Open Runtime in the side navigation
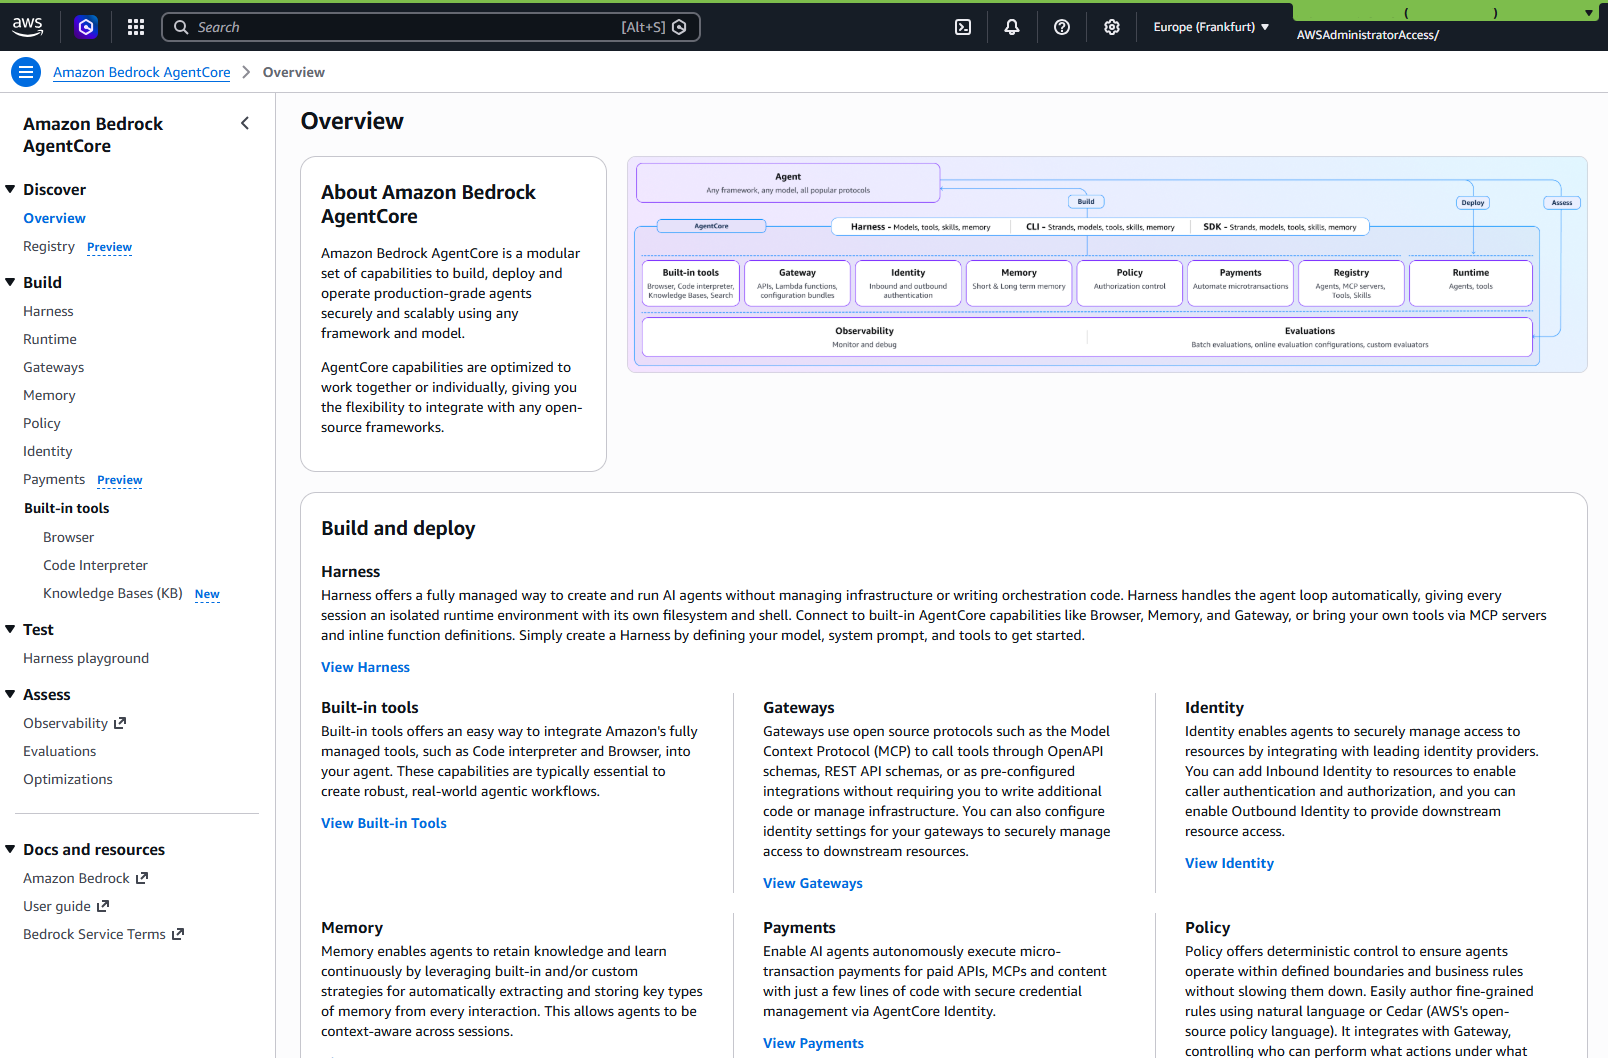Screen dimensions: 1608x1058 [x=50, y=339]
